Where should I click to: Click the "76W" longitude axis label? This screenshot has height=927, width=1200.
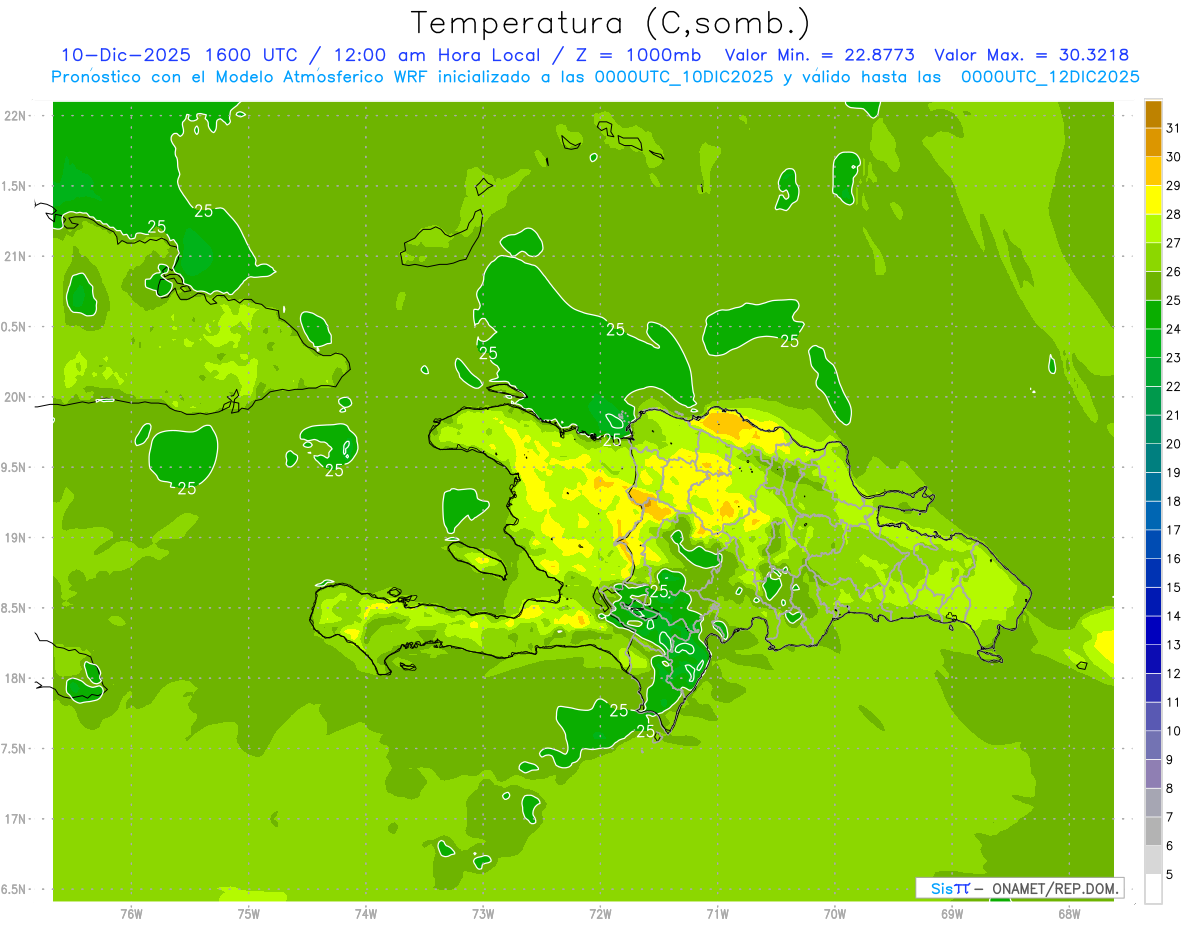[x=131, y=914]
